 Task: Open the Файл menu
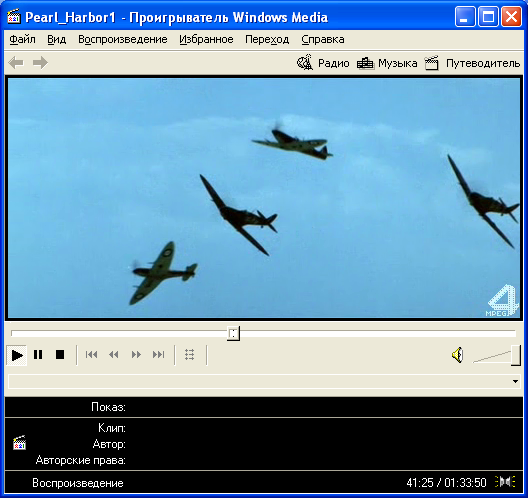pos(22,39)
